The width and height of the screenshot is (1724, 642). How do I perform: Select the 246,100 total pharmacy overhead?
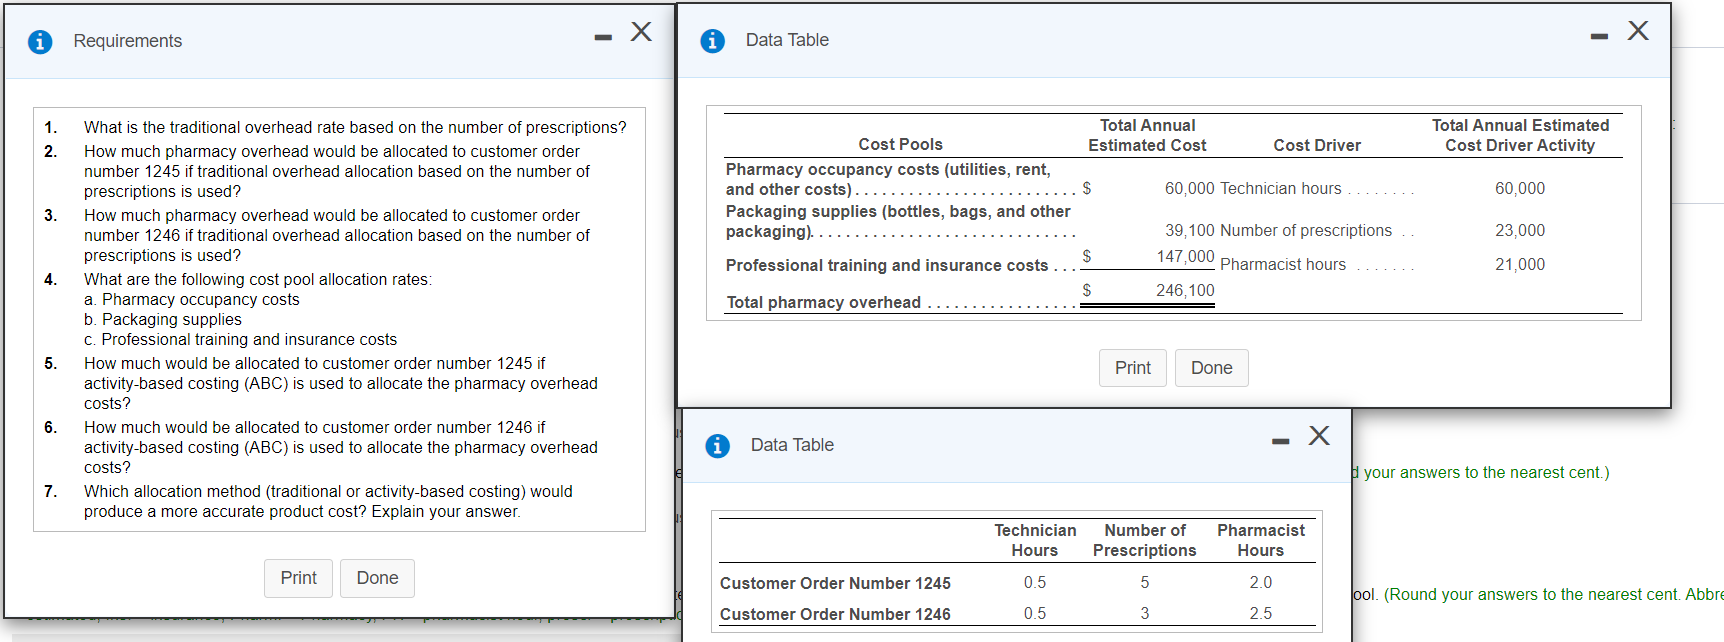point(1185,290)
